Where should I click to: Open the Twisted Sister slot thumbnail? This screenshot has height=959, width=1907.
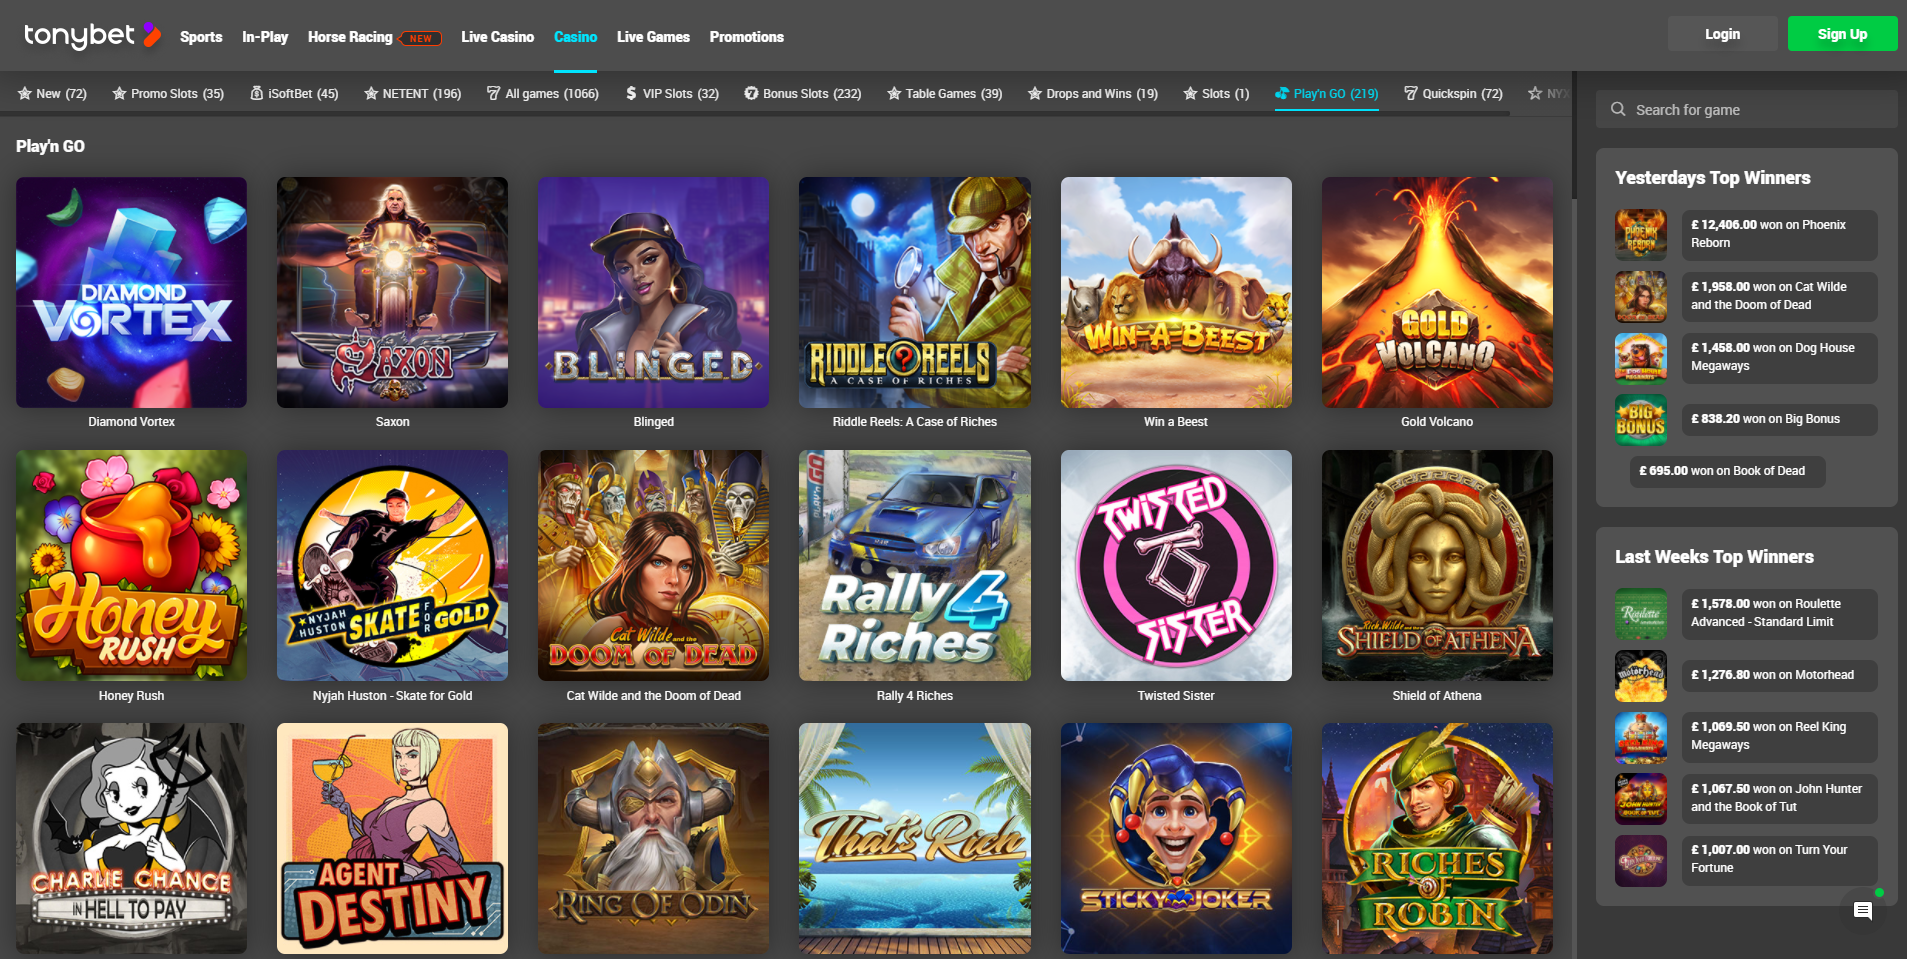[x=1176, y=565]
